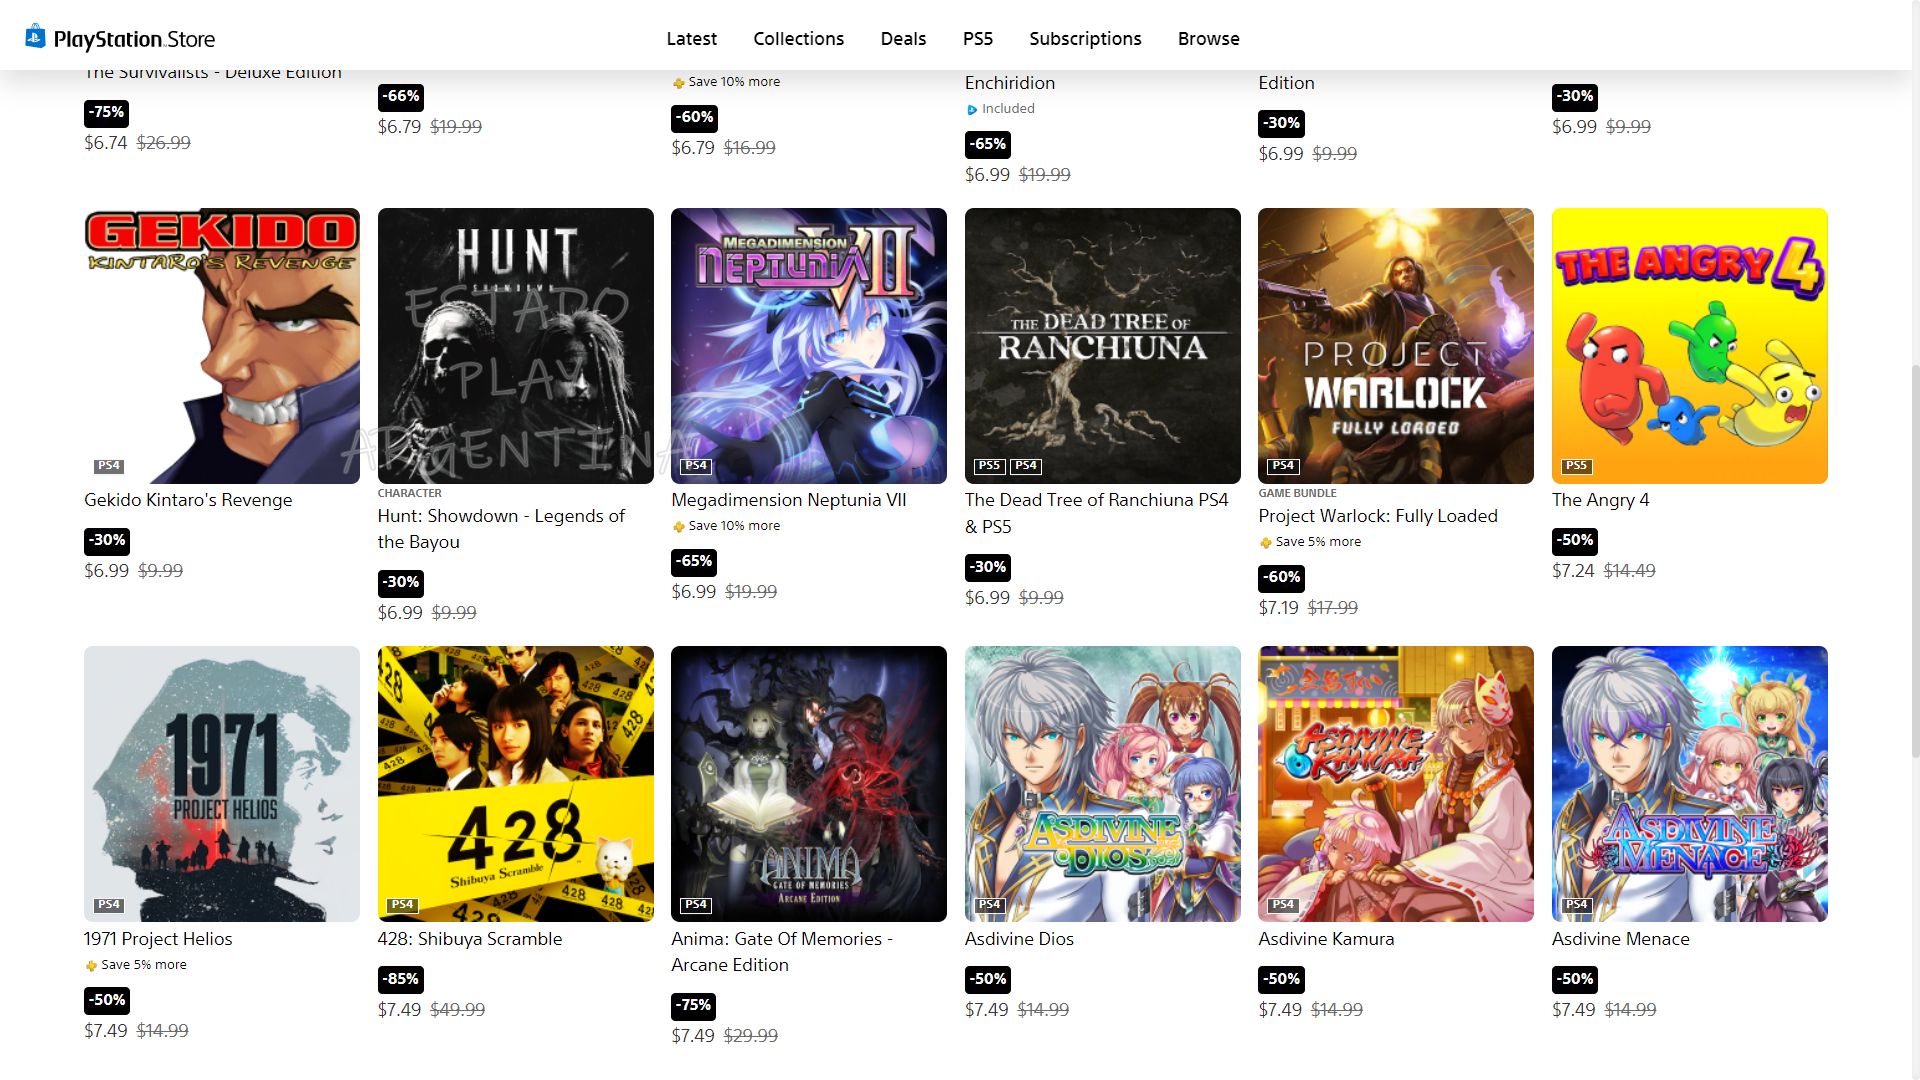Open the Browse menu
This screenshot has width=1920, height=1080.
[x=1208, y=38]
